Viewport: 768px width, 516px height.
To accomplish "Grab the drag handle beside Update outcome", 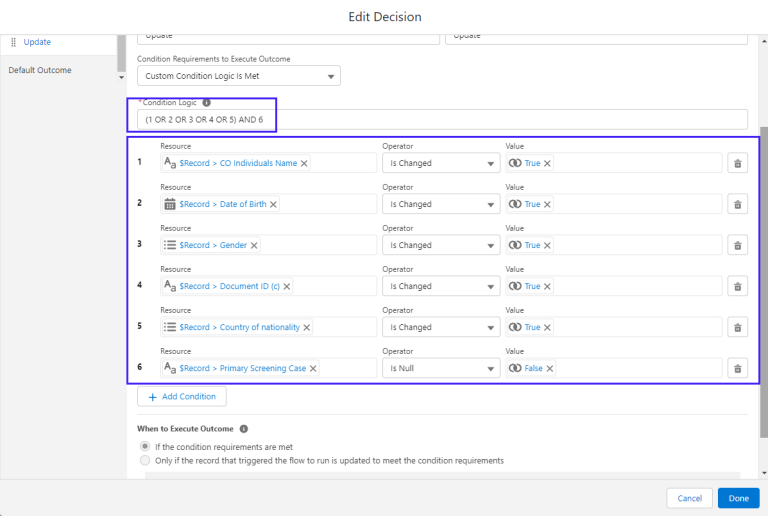I will (14, 42).
